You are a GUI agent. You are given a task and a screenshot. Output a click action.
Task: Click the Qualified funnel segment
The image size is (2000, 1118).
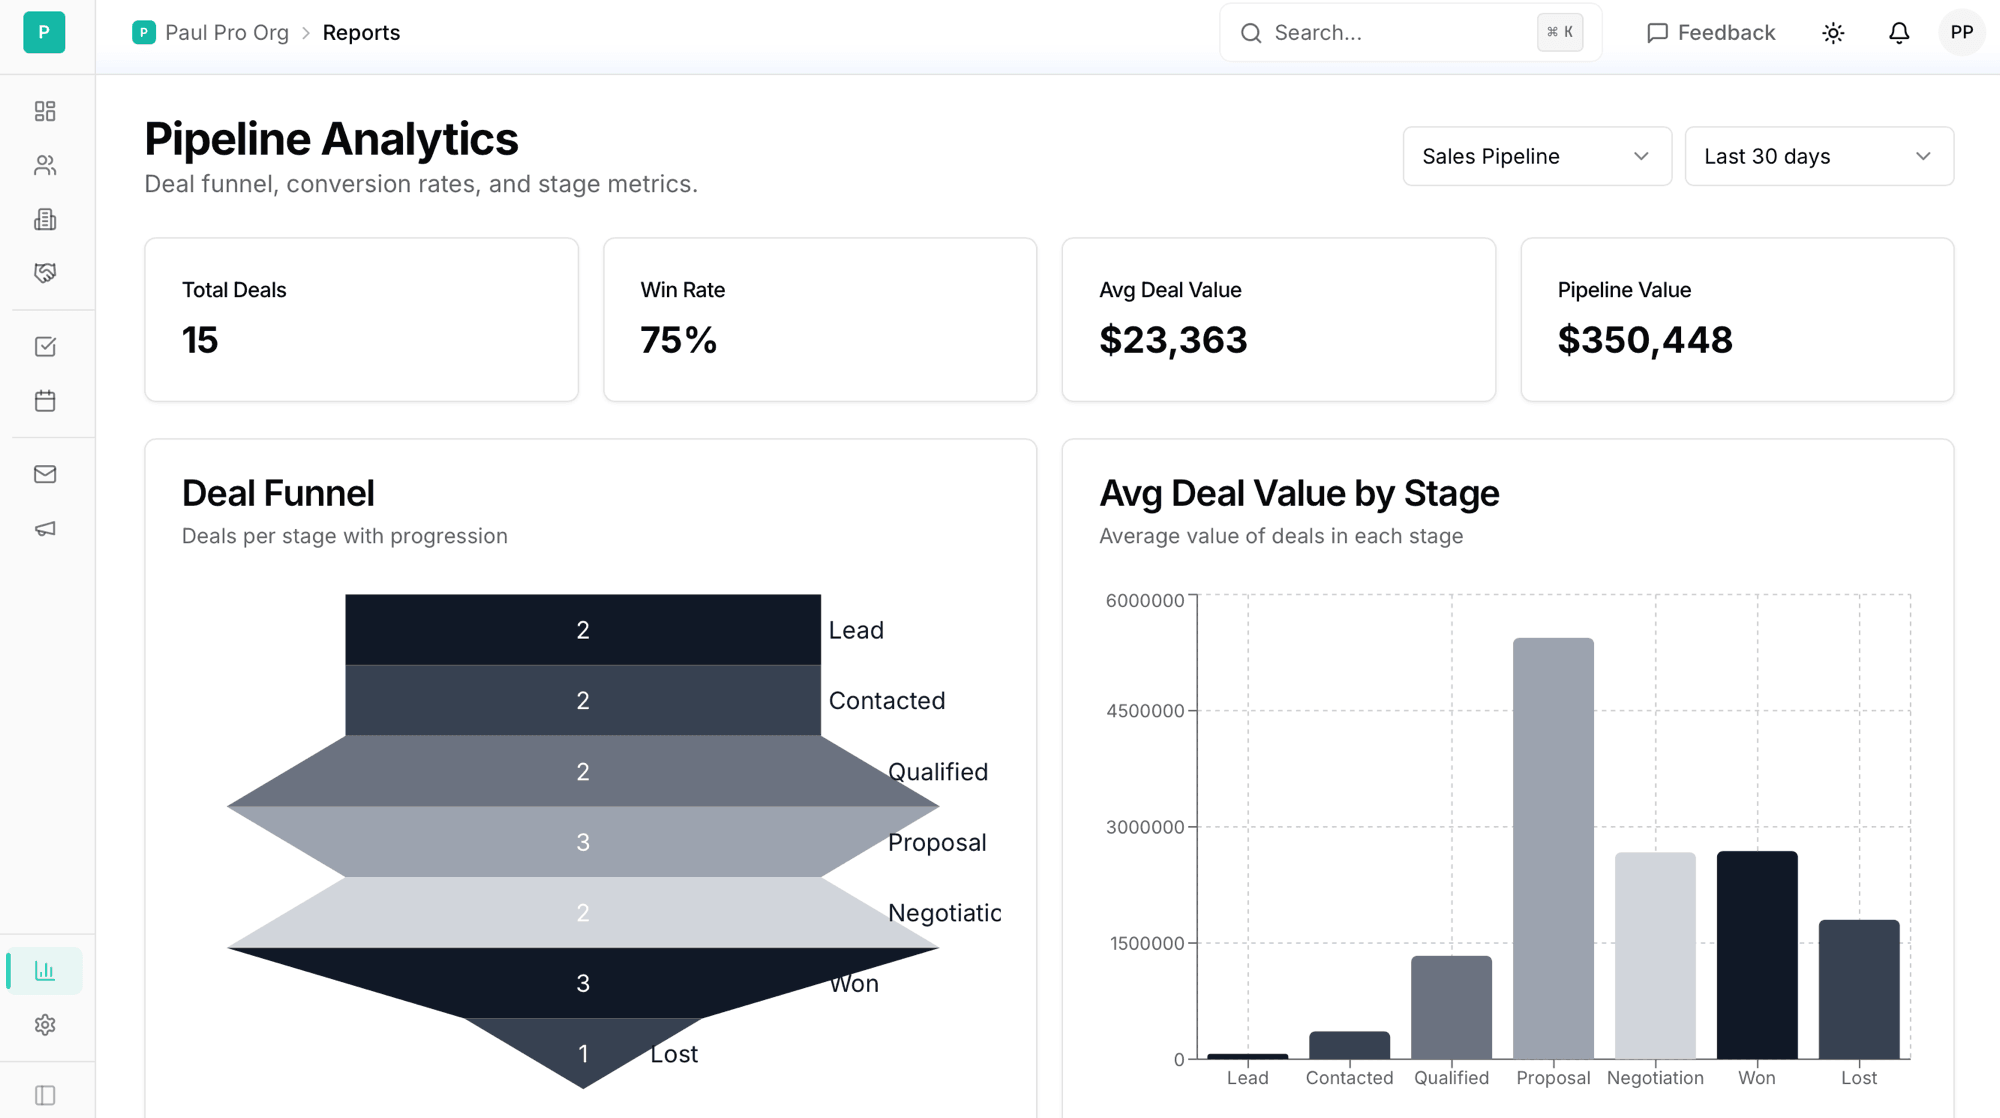coord(583,771)
